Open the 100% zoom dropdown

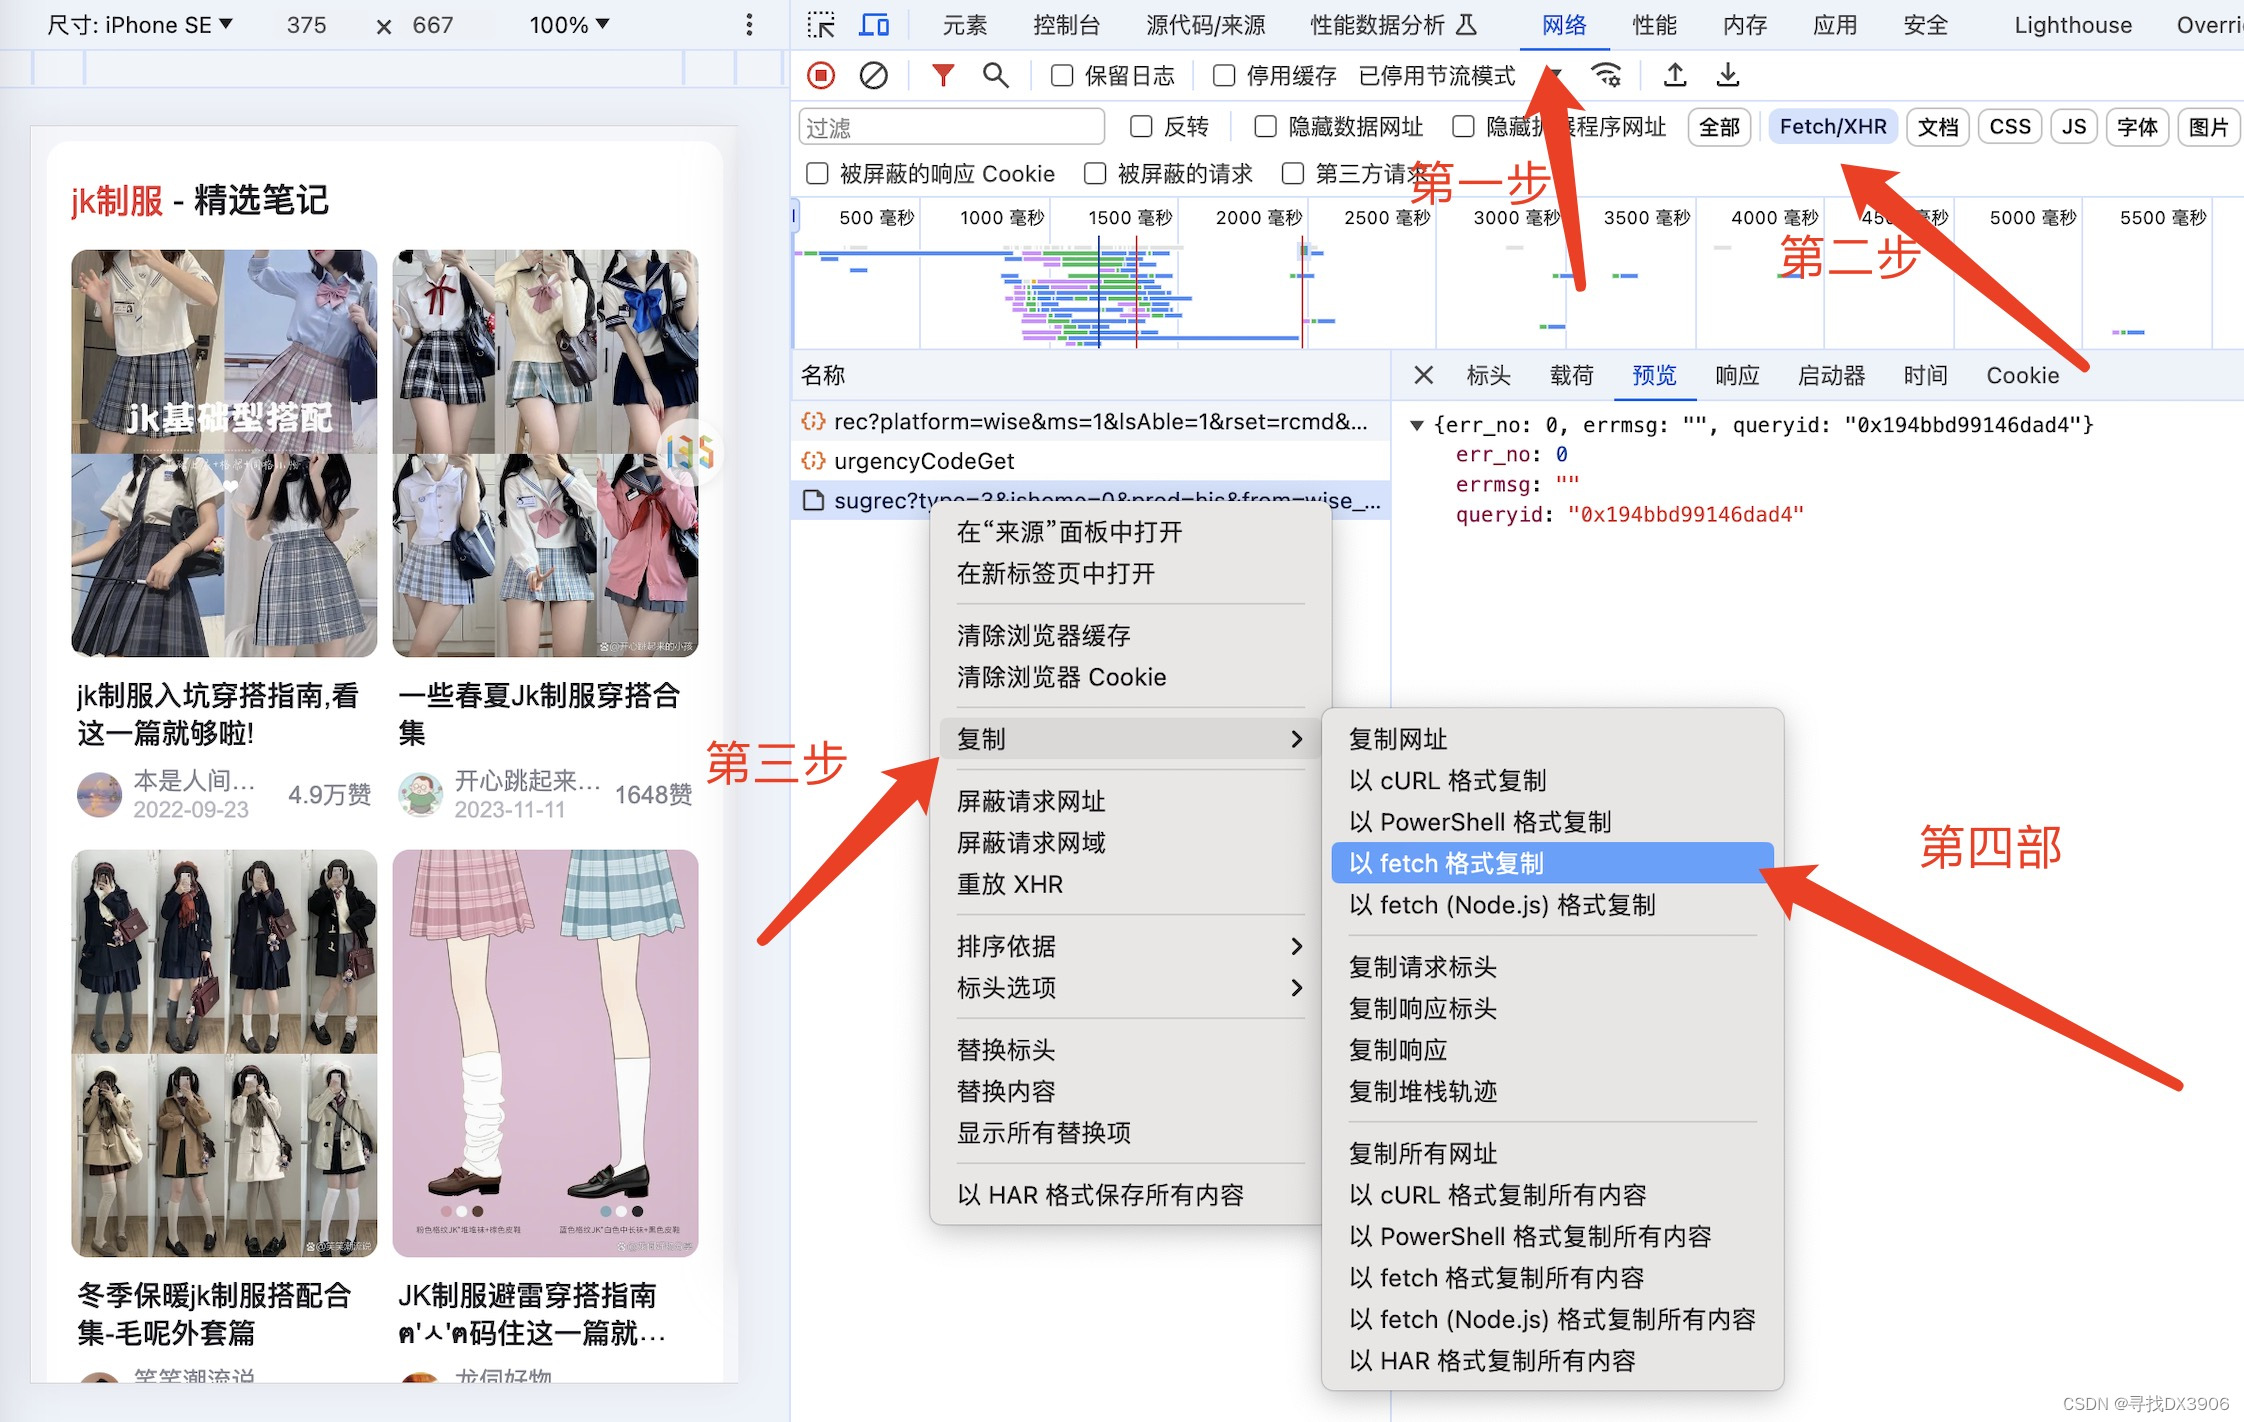pyautogui.click(x=568, y=25)
